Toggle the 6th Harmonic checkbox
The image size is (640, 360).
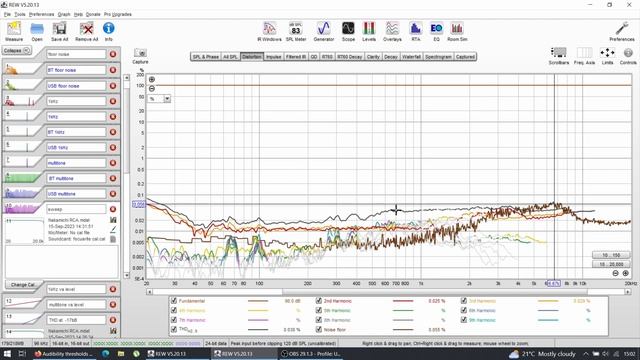[464, 311]
